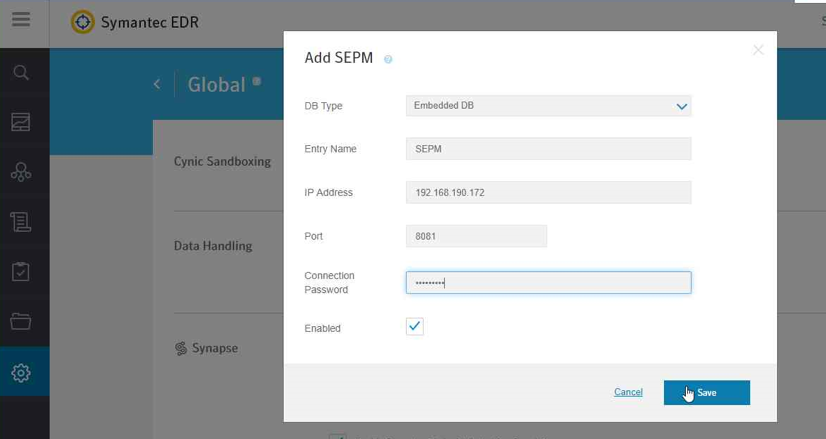826x439 pixels.
Task: Open the search icon in the sidebar
Action: point(21,72)
